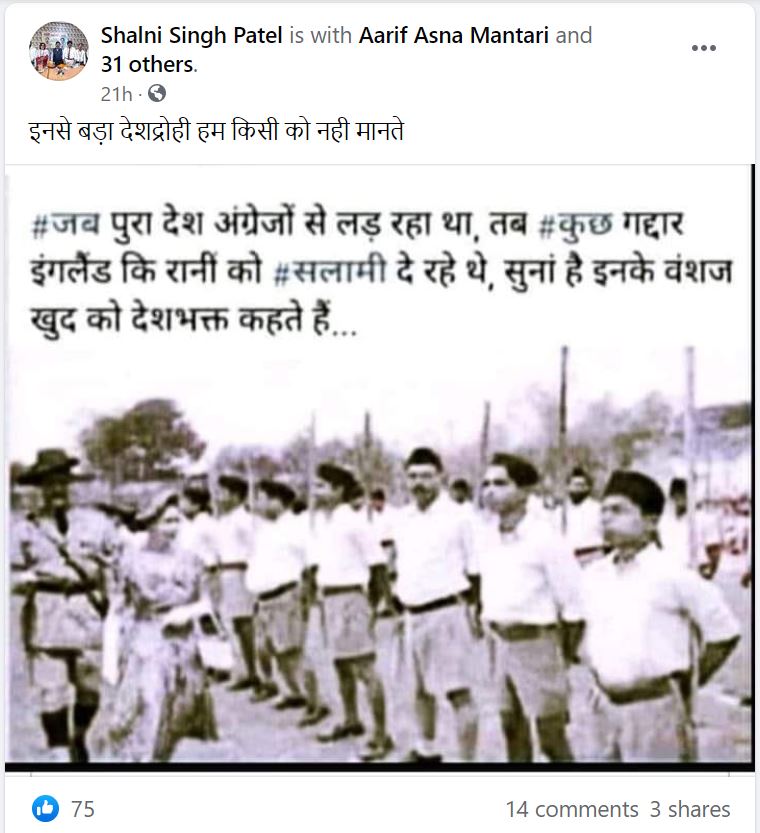View the 3 shares list
Screen dimensions: 760x833
pyautogui.click(x=690, y=809)
